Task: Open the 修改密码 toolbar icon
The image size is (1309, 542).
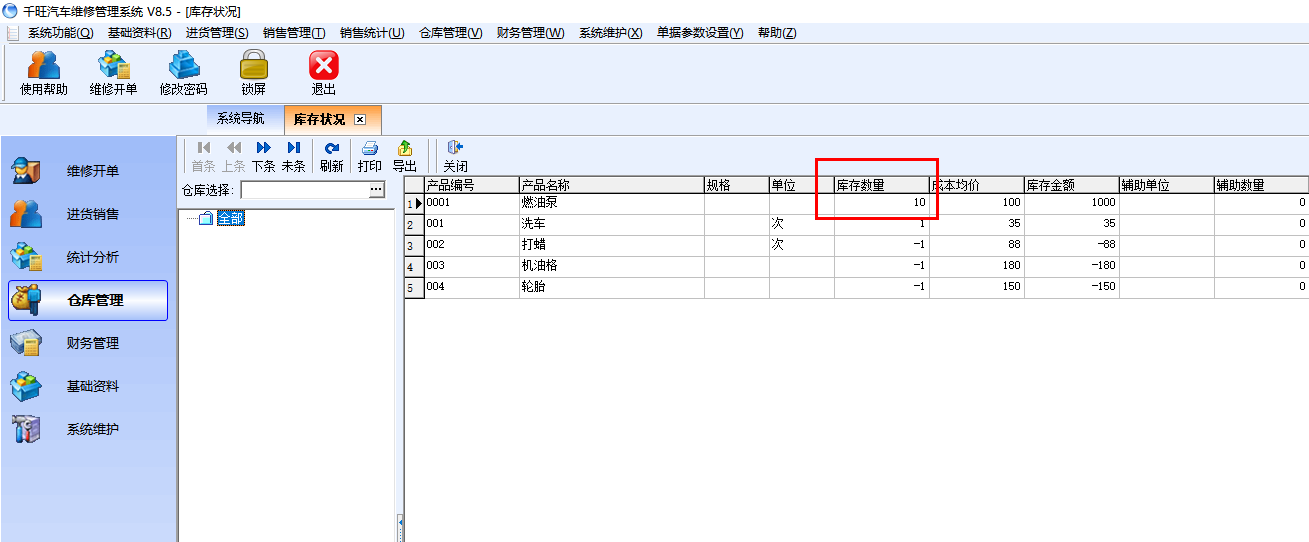Action: point(183,73)
